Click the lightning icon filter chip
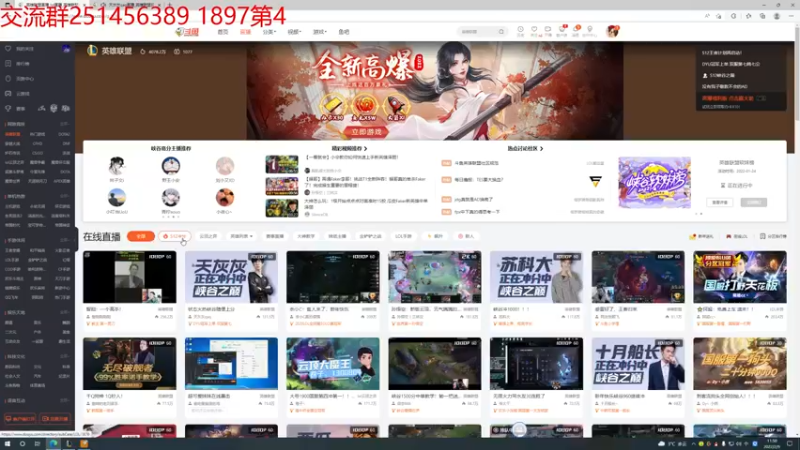This screenshot has width=800, height=450. point(435,236)
